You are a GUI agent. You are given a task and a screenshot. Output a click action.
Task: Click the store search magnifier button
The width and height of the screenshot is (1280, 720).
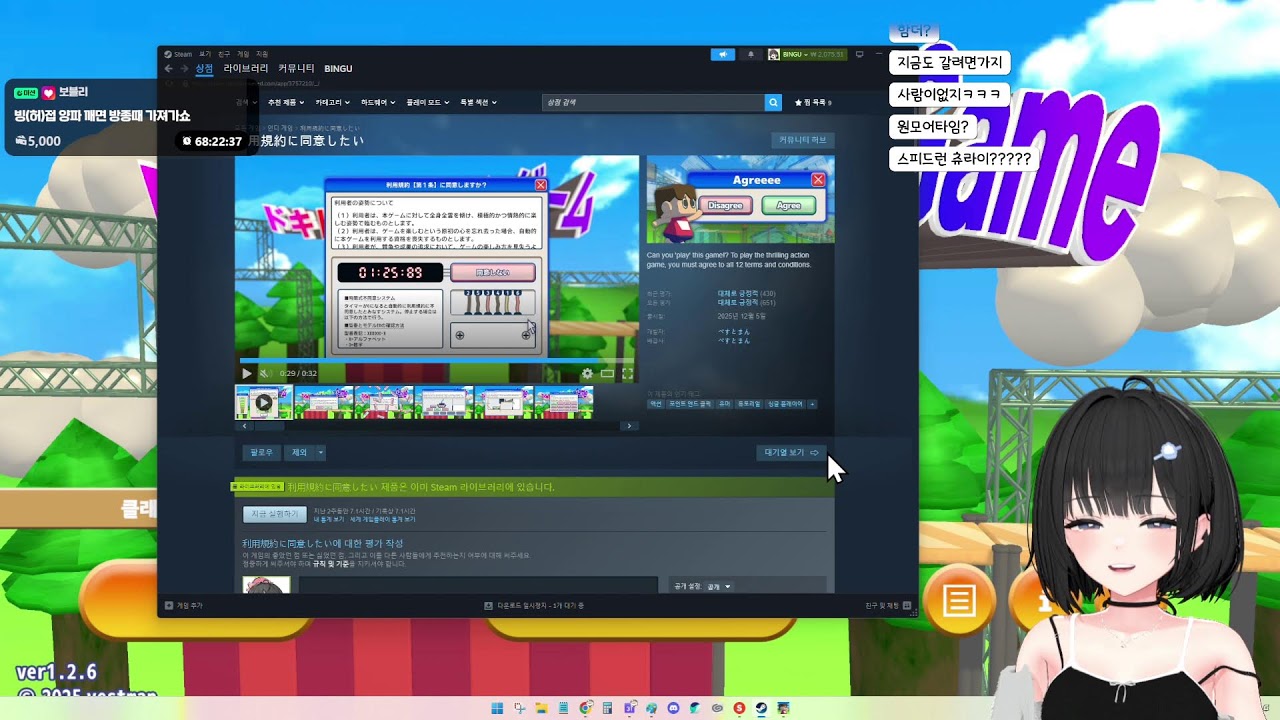[773, 102]
